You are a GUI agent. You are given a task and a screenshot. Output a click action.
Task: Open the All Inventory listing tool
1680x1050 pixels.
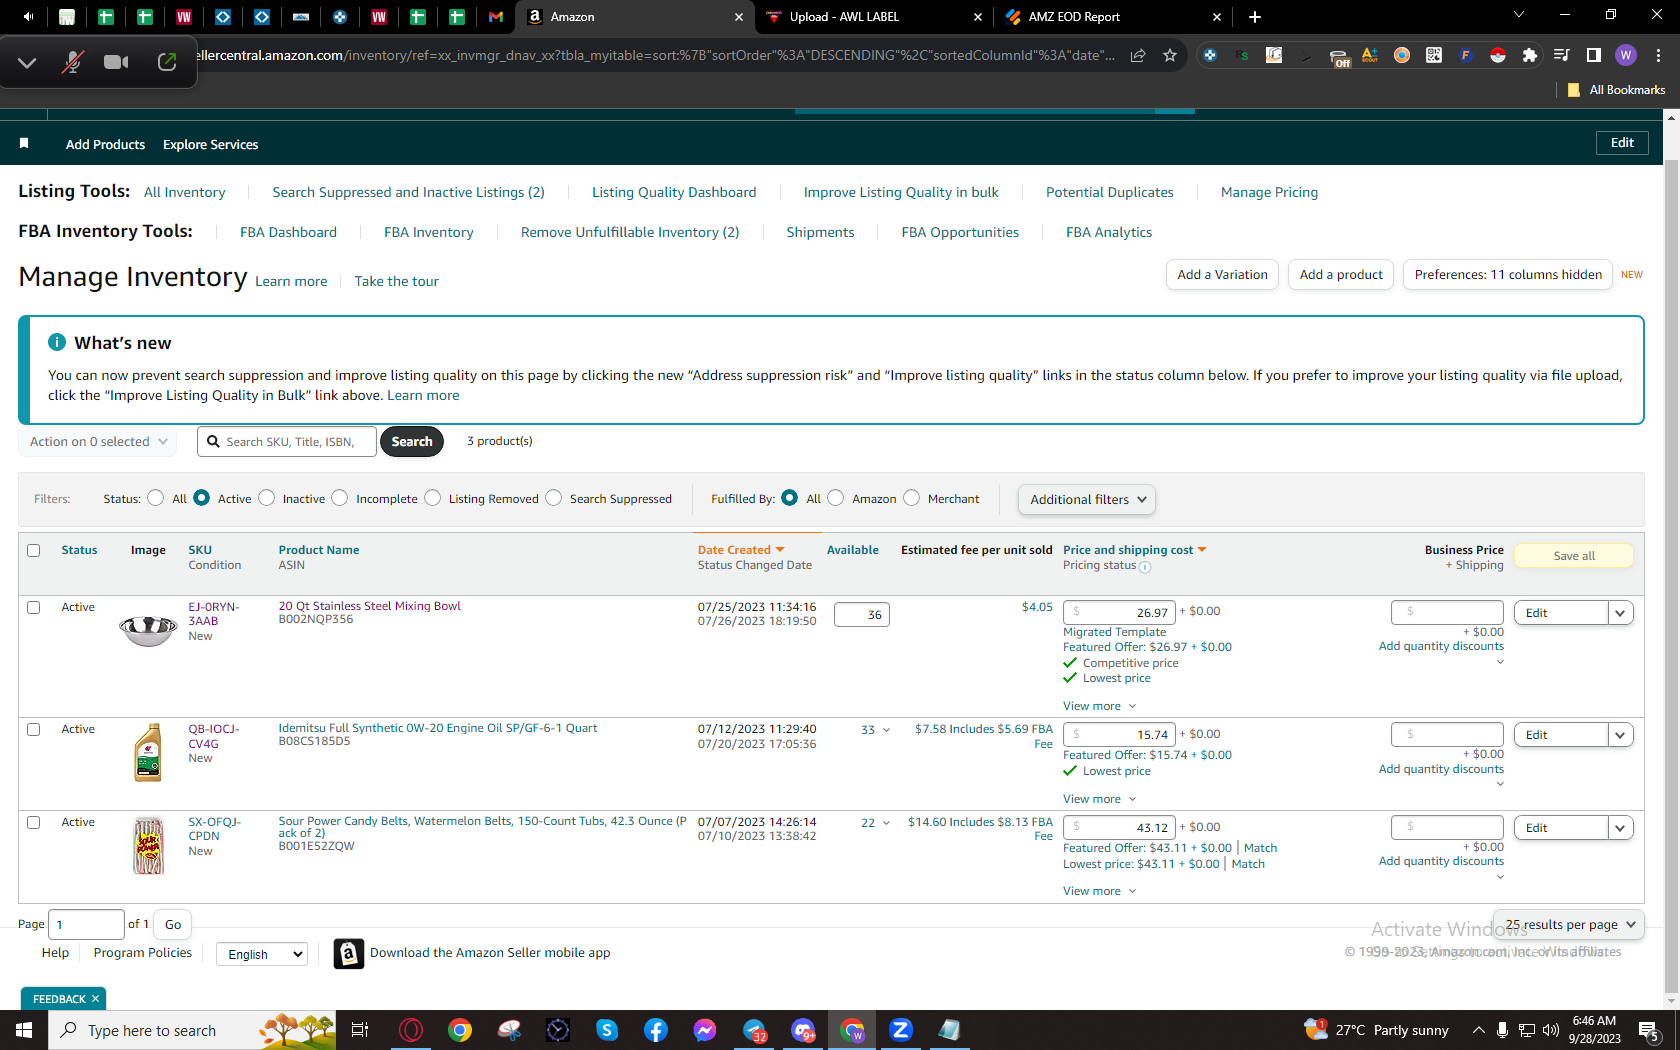(185, 192)
